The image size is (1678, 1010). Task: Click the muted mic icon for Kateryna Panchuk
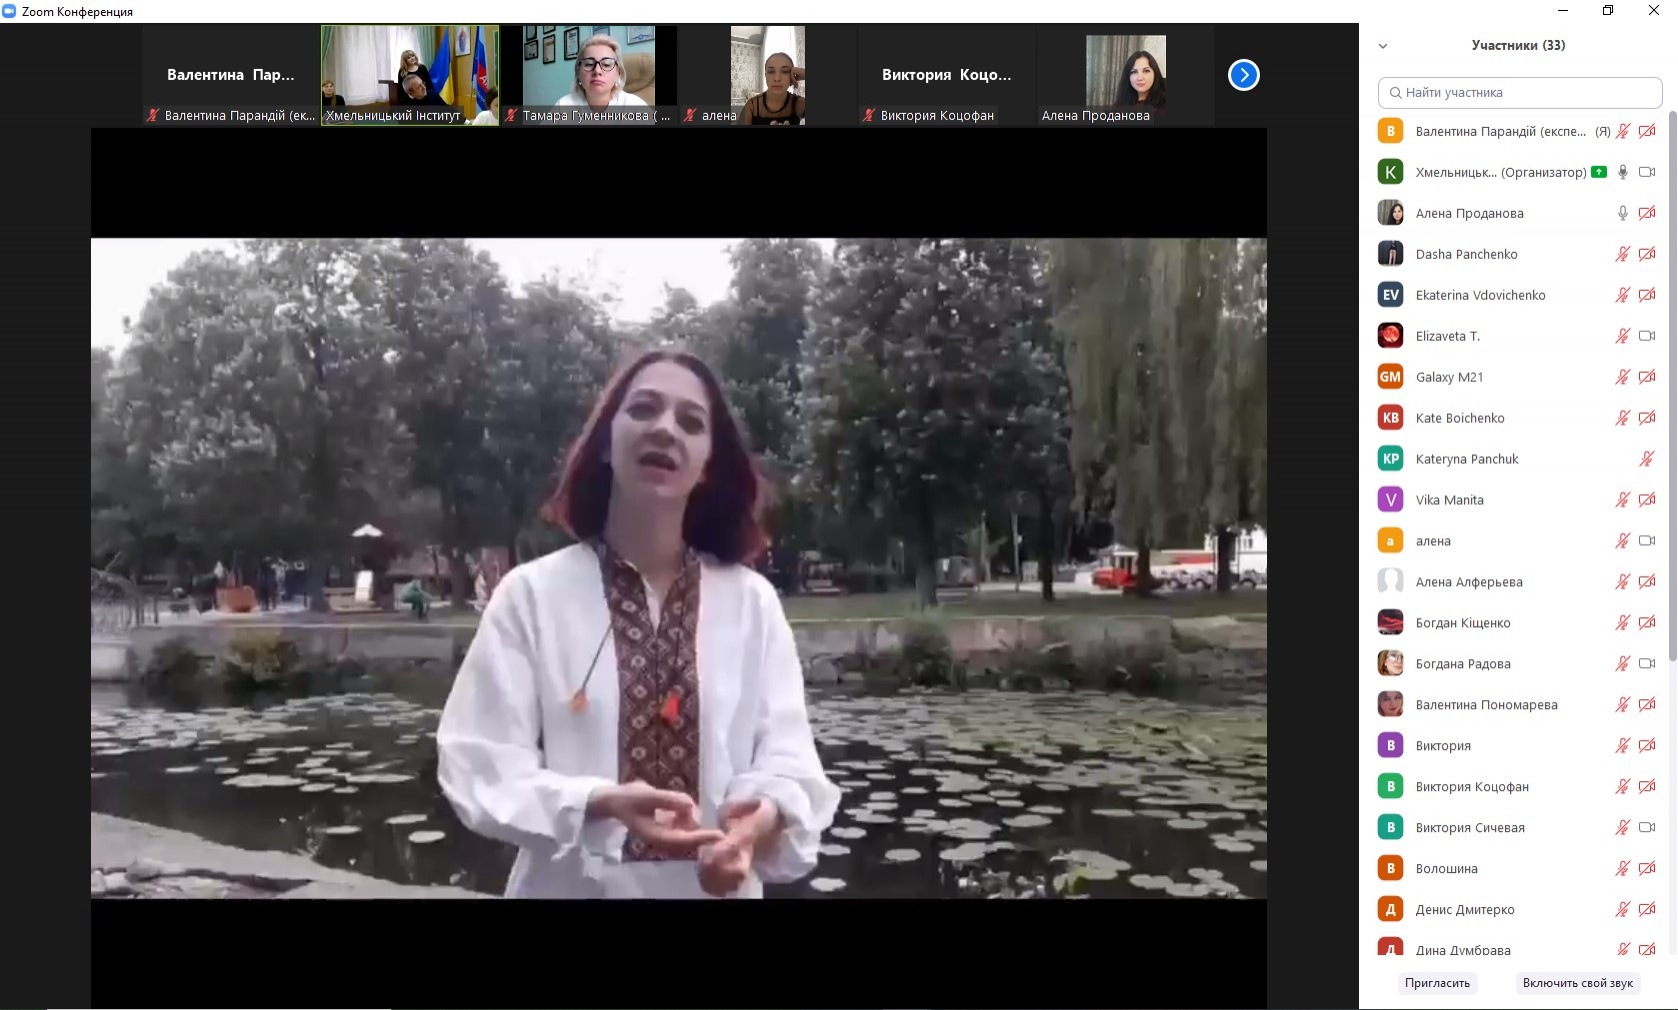point(1646,459)
